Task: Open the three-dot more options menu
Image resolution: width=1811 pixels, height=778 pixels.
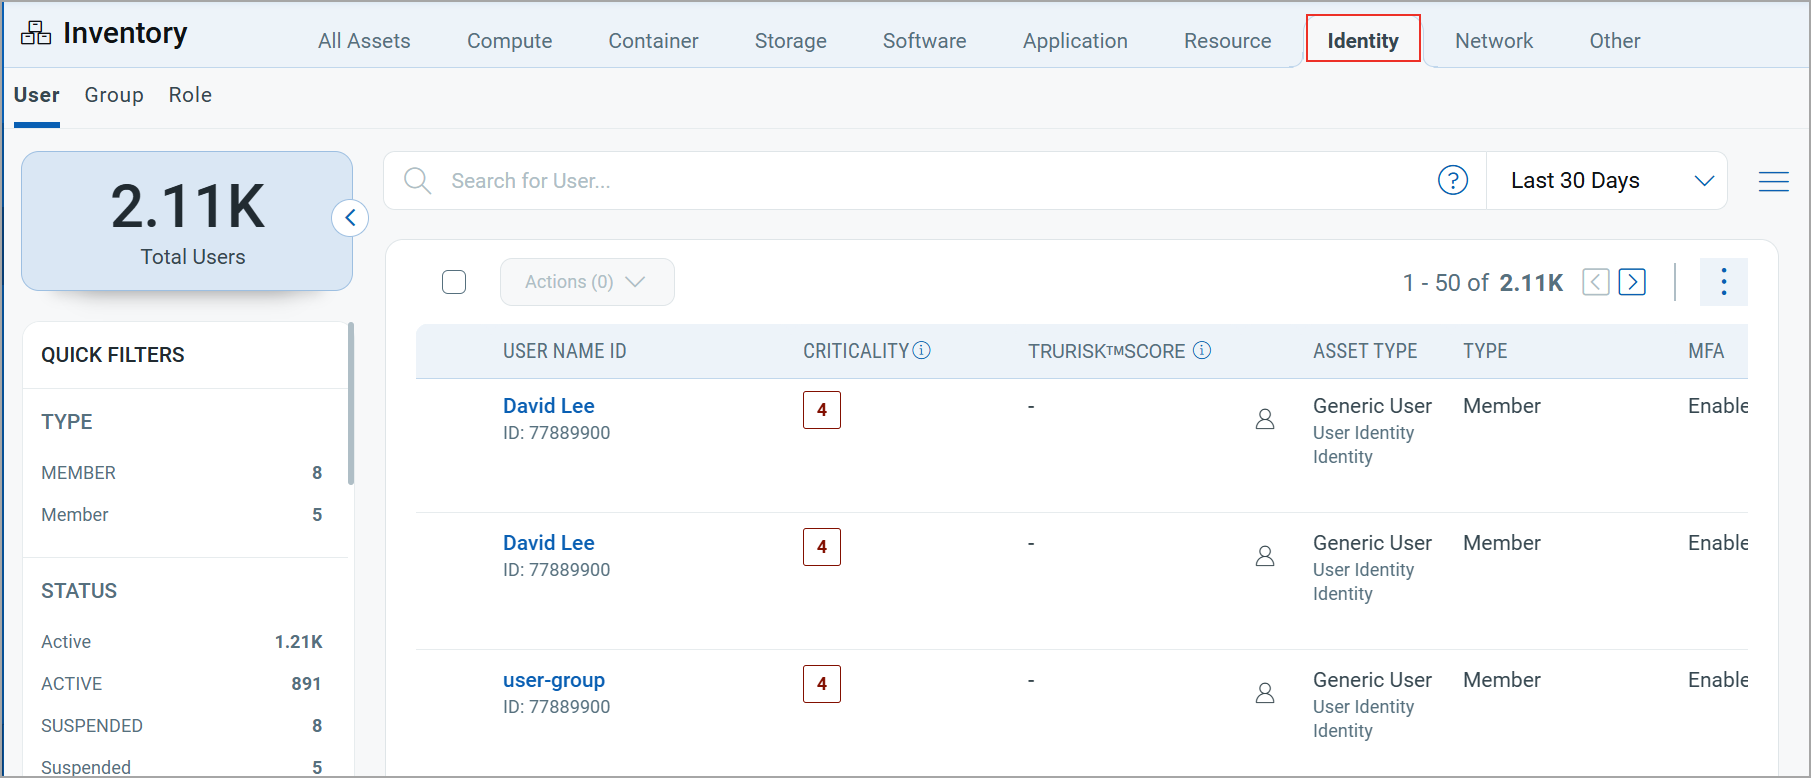Action: [1723, 282]
